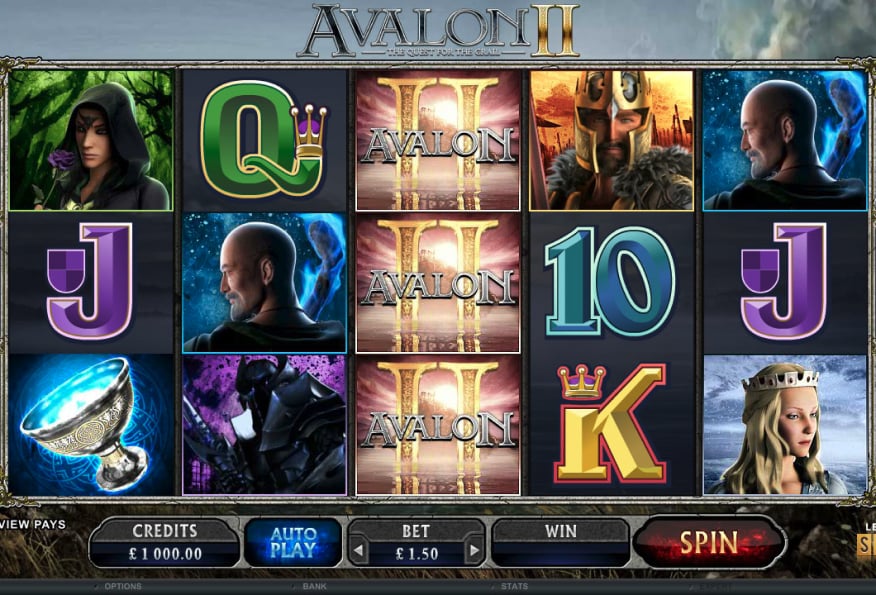Start the Auto Play feature
The image size is (876, 595).
[293, 542]
